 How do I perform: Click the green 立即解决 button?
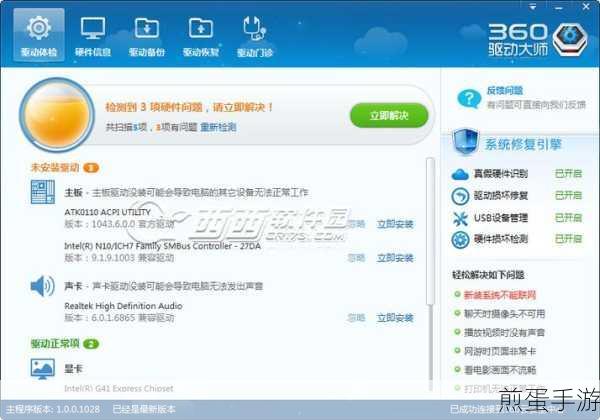click(x=389, y=115)
